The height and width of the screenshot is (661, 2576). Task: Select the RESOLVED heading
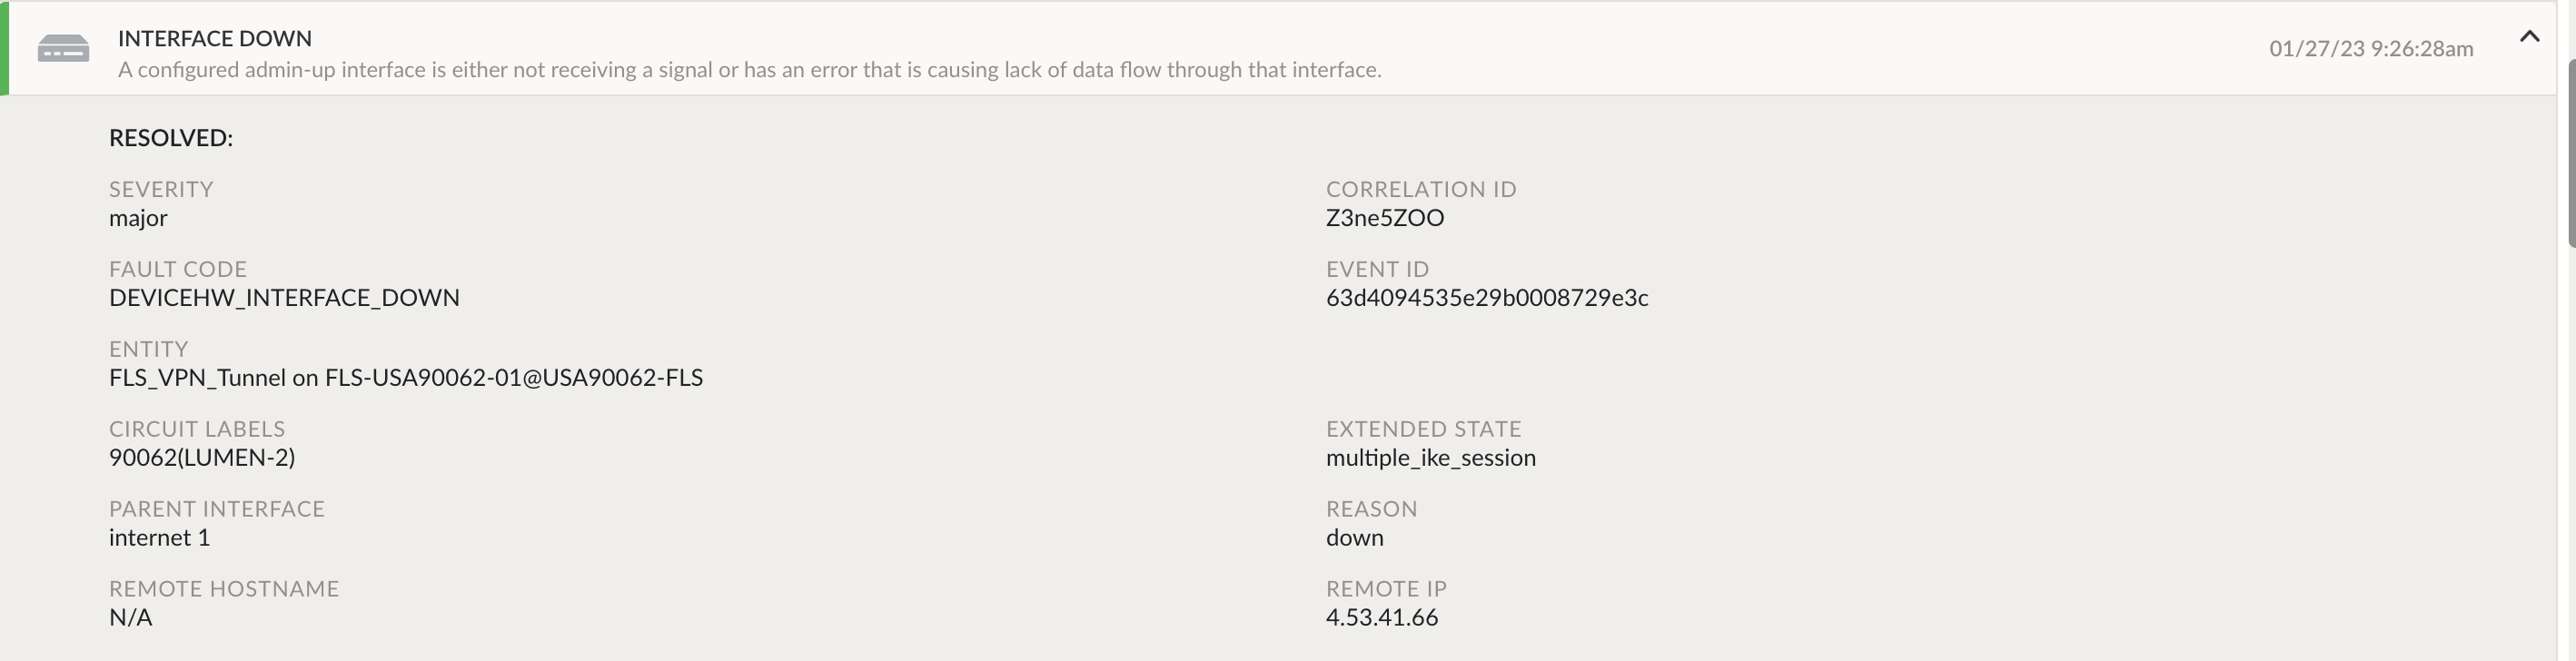171,138
